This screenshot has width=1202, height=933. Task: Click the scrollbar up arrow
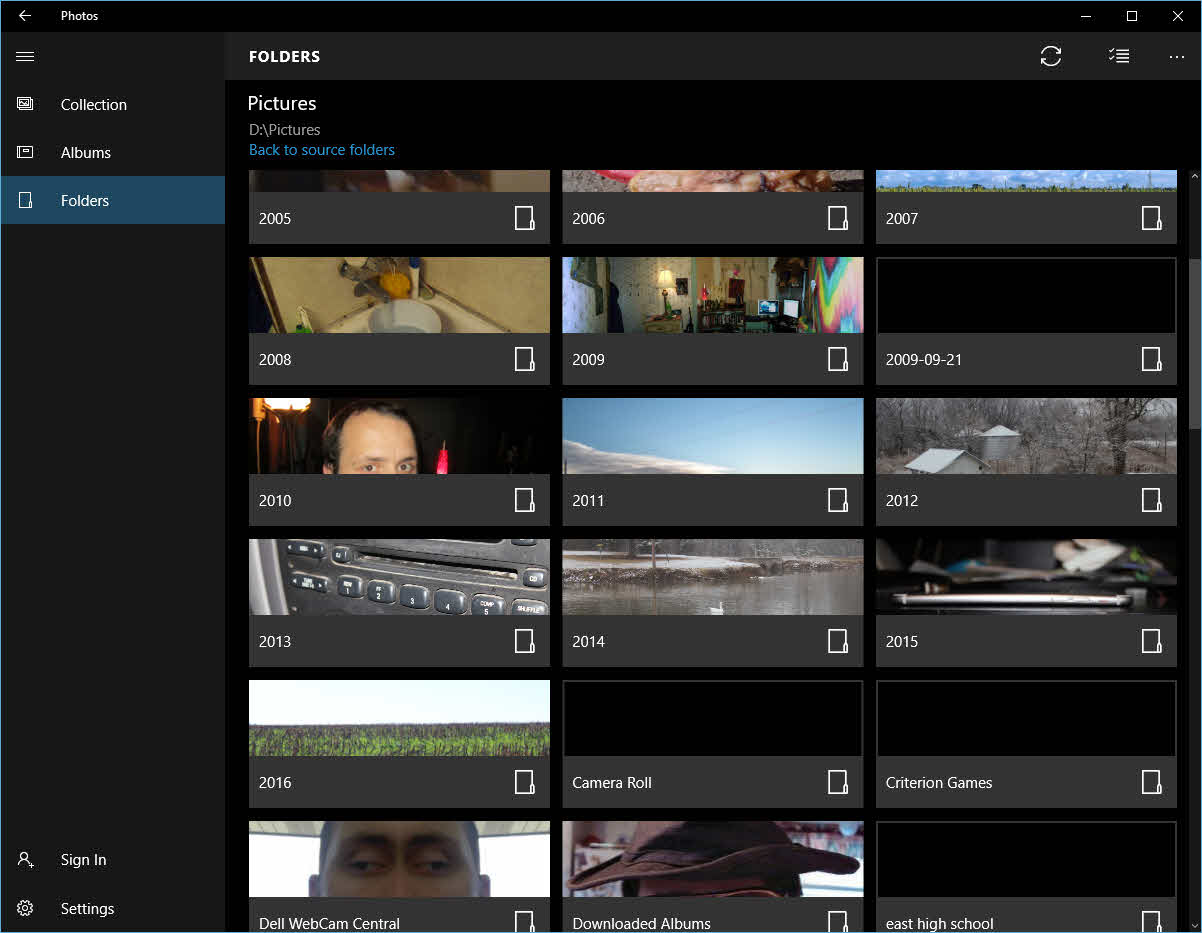1193,177
